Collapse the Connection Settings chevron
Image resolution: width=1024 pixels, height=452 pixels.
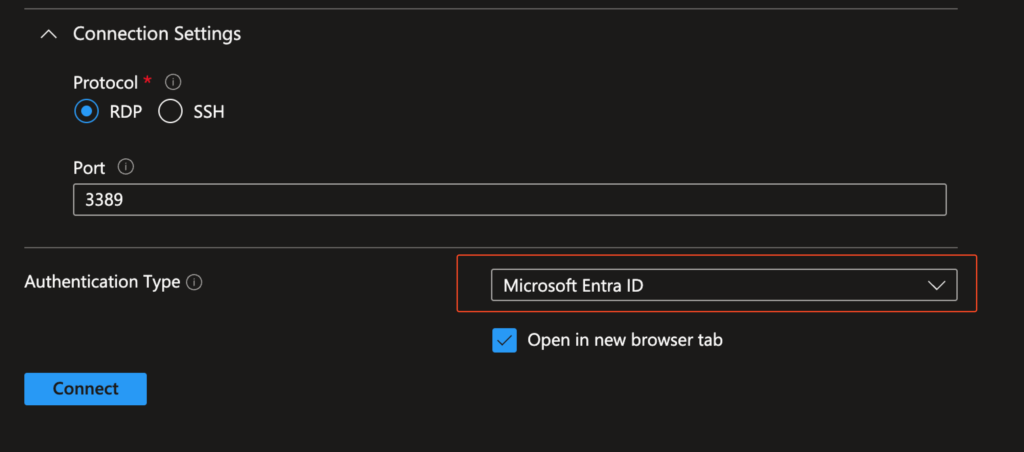coord(47,34)
